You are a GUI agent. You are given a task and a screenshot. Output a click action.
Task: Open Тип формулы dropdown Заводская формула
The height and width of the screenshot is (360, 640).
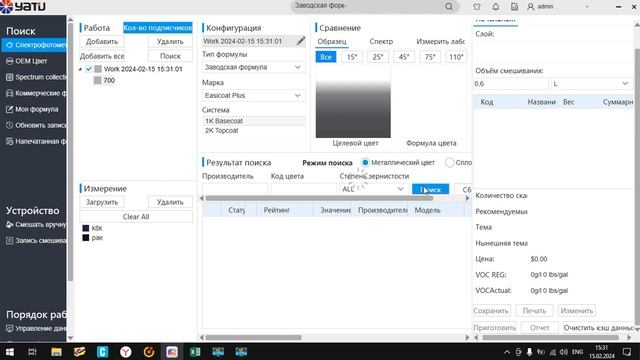click(253, 67)
